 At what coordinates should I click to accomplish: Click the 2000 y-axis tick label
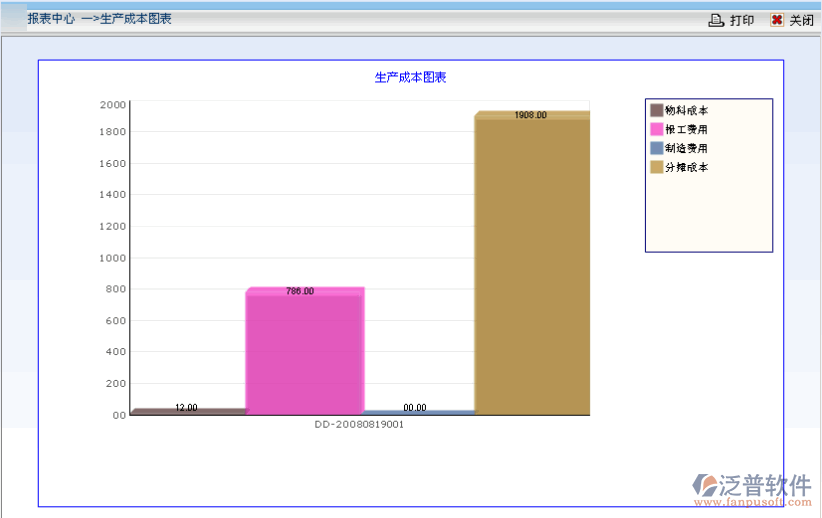(x=113, y=105)
